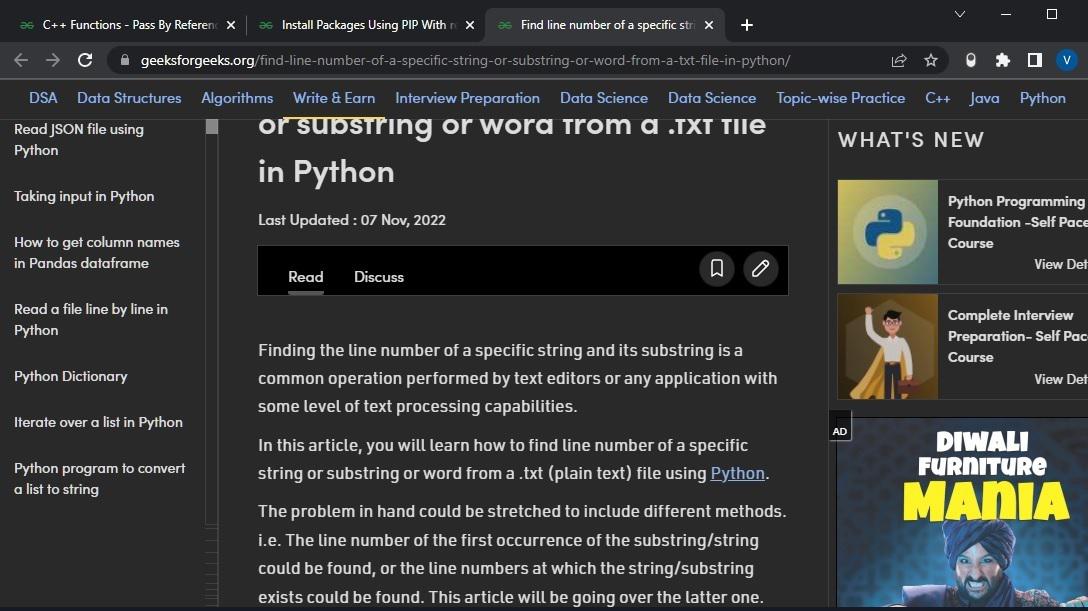Click the address bar URL
Screen dimensions: 1088x611
point(465,60)
